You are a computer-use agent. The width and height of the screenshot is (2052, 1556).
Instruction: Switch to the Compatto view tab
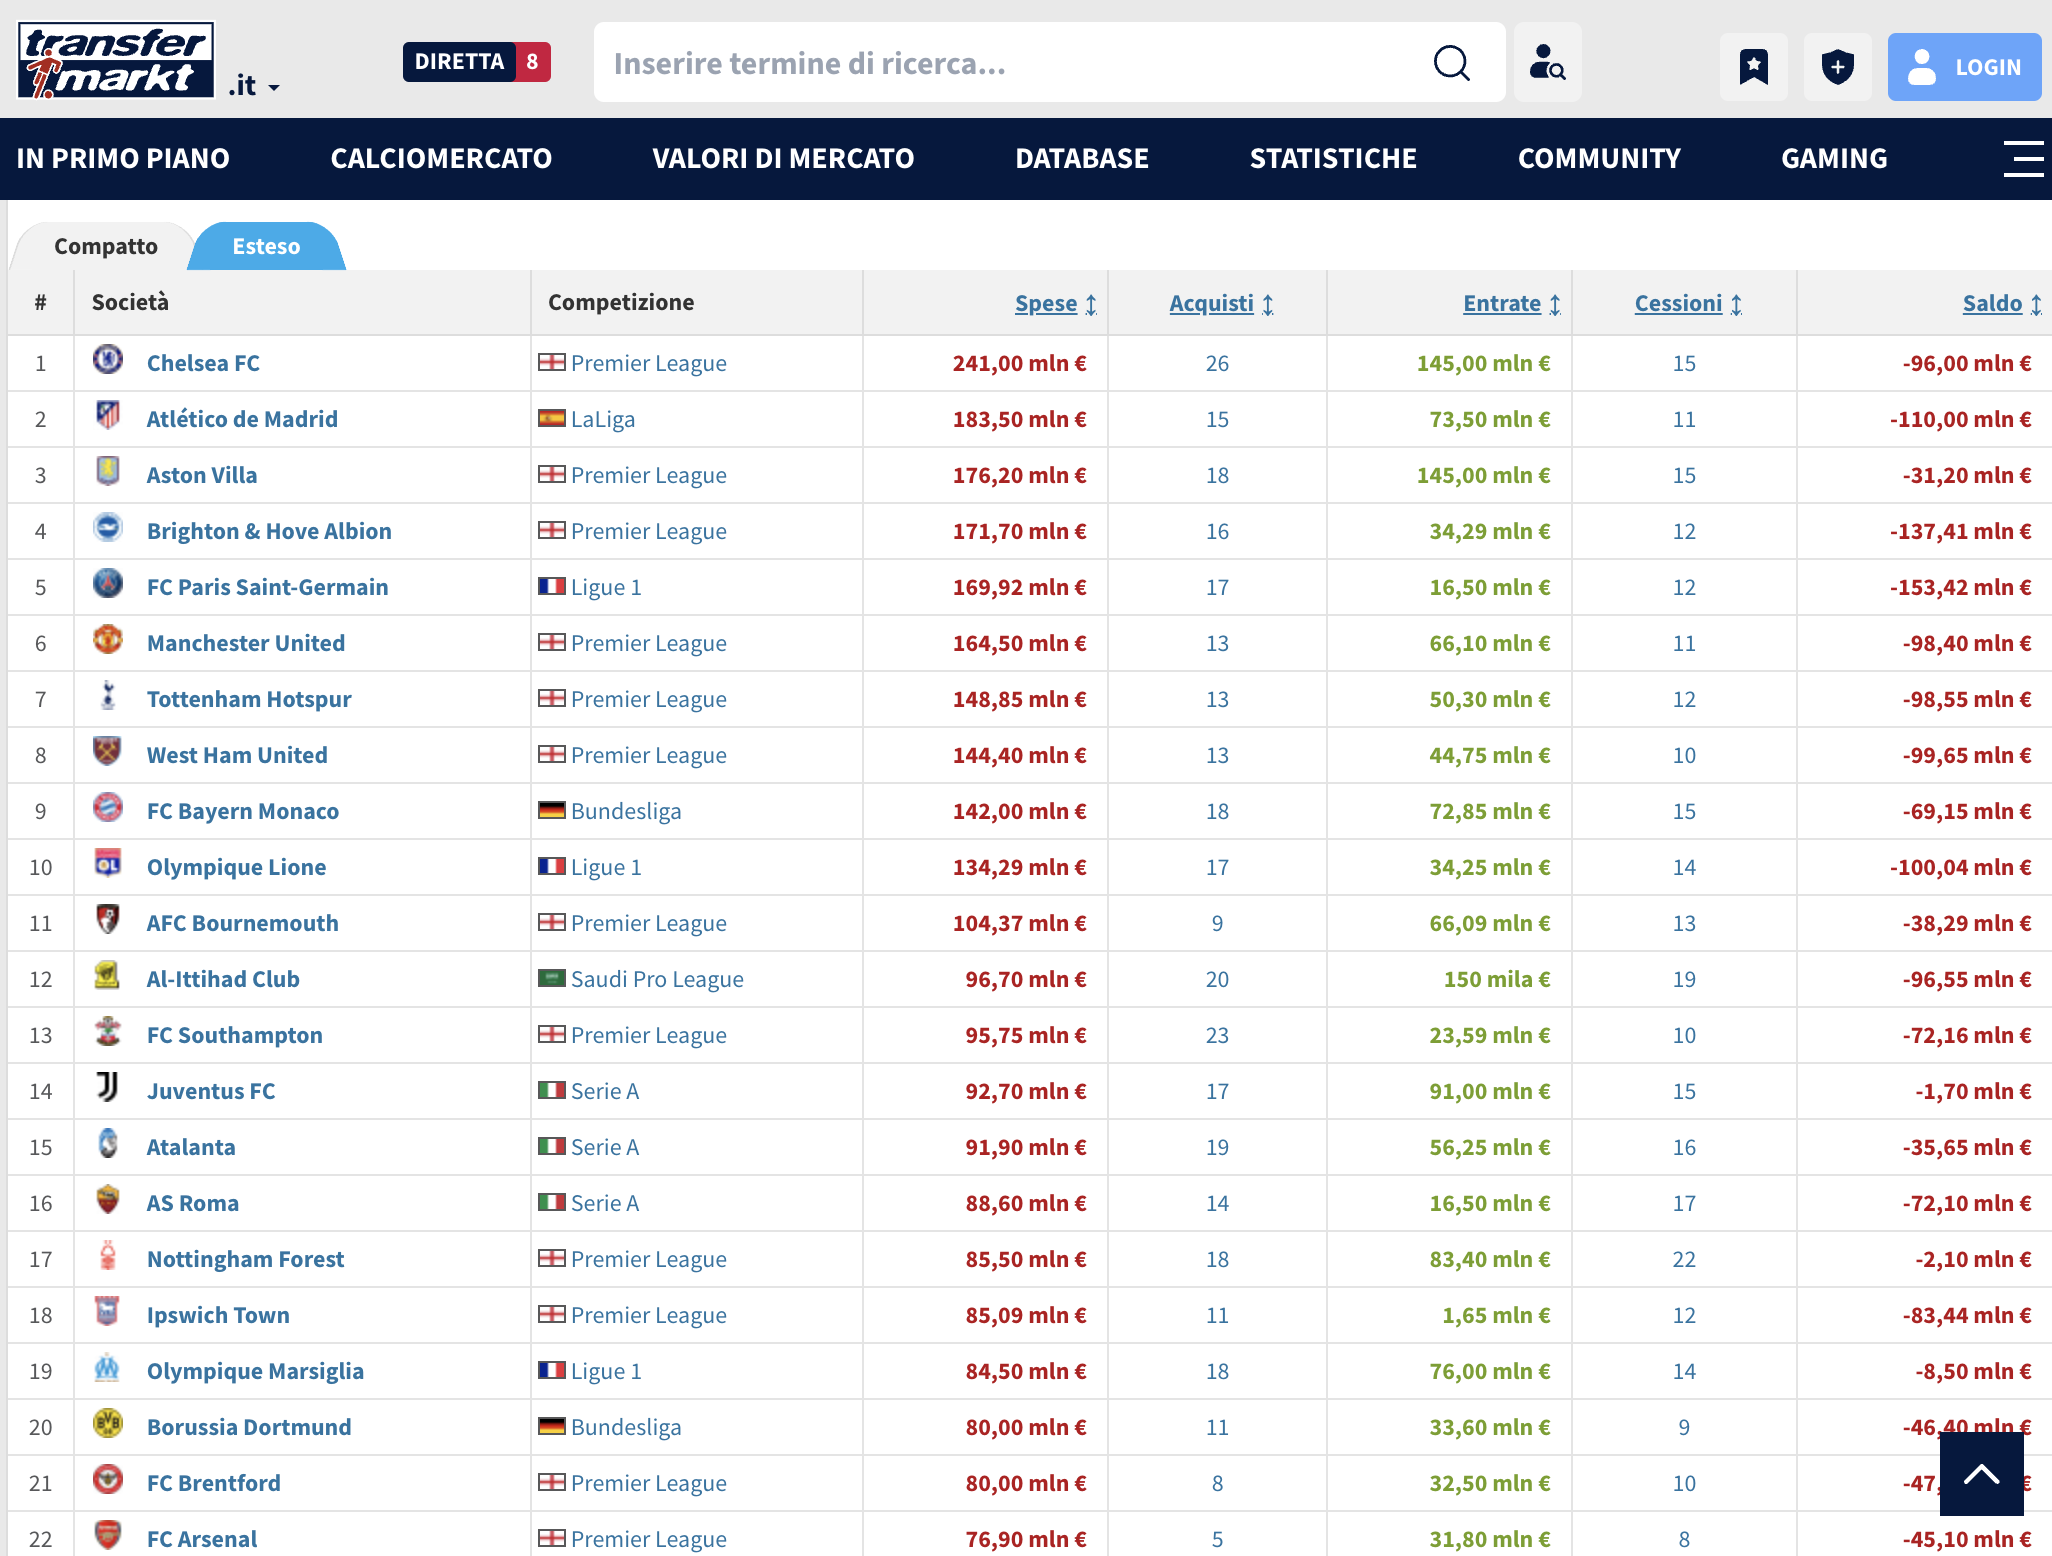(x=105, y=247)
